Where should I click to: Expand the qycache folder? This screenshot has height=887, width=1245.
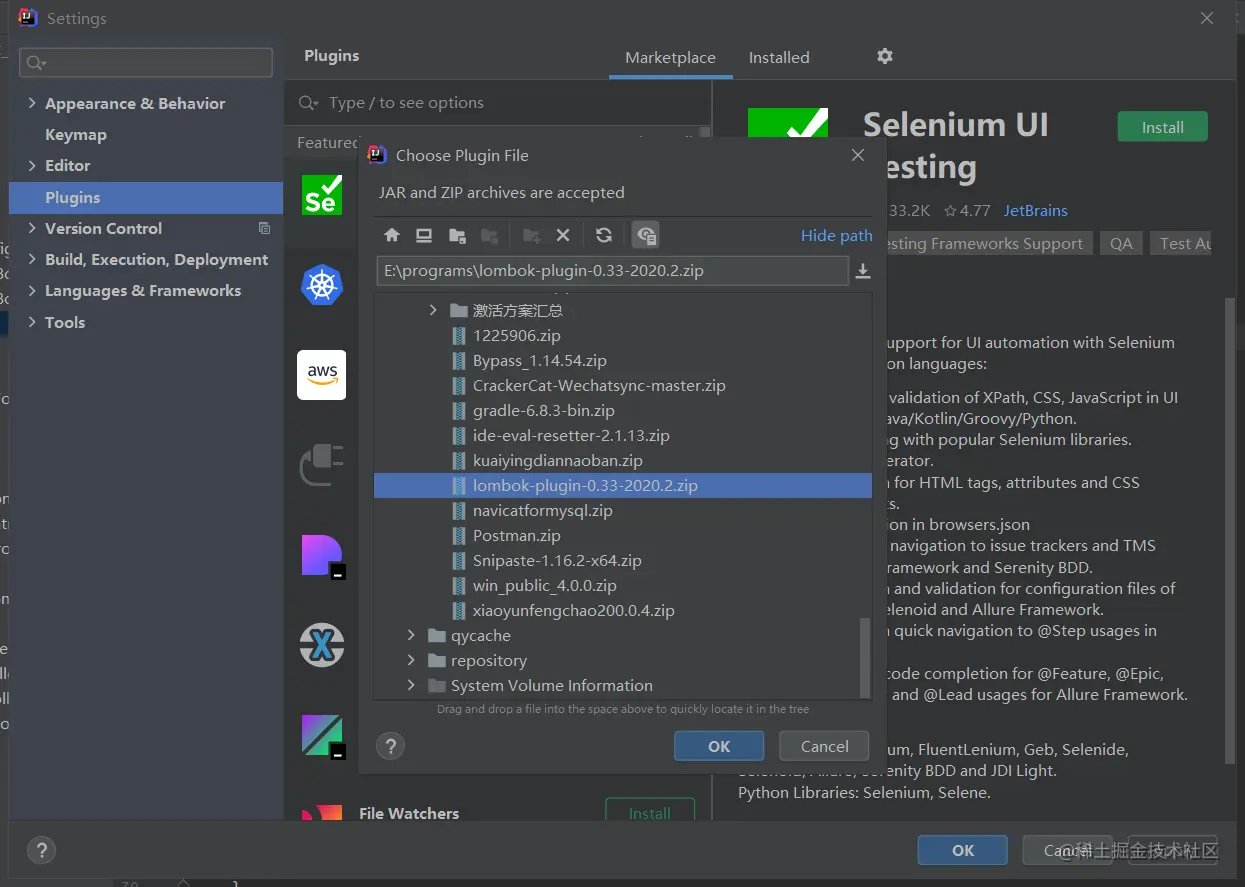click(x=411, y=635)
